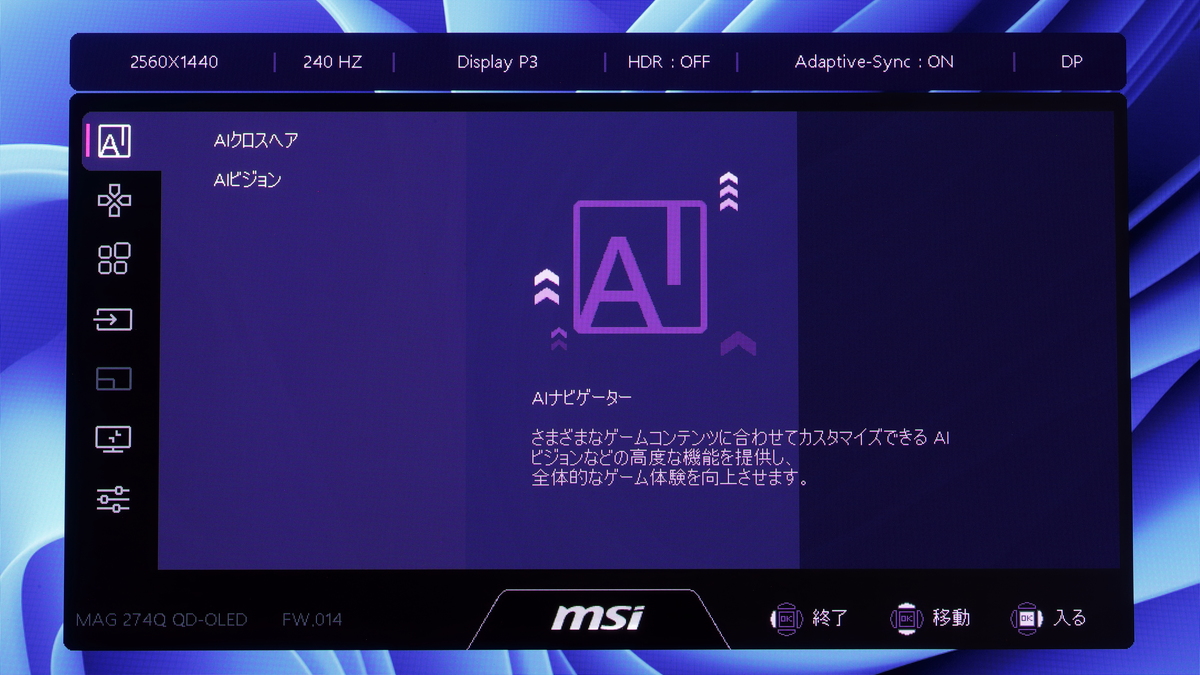Click the 2560X1440 resolution status
This screenshot has width=1200, height=675.
(x=174, y=62)
